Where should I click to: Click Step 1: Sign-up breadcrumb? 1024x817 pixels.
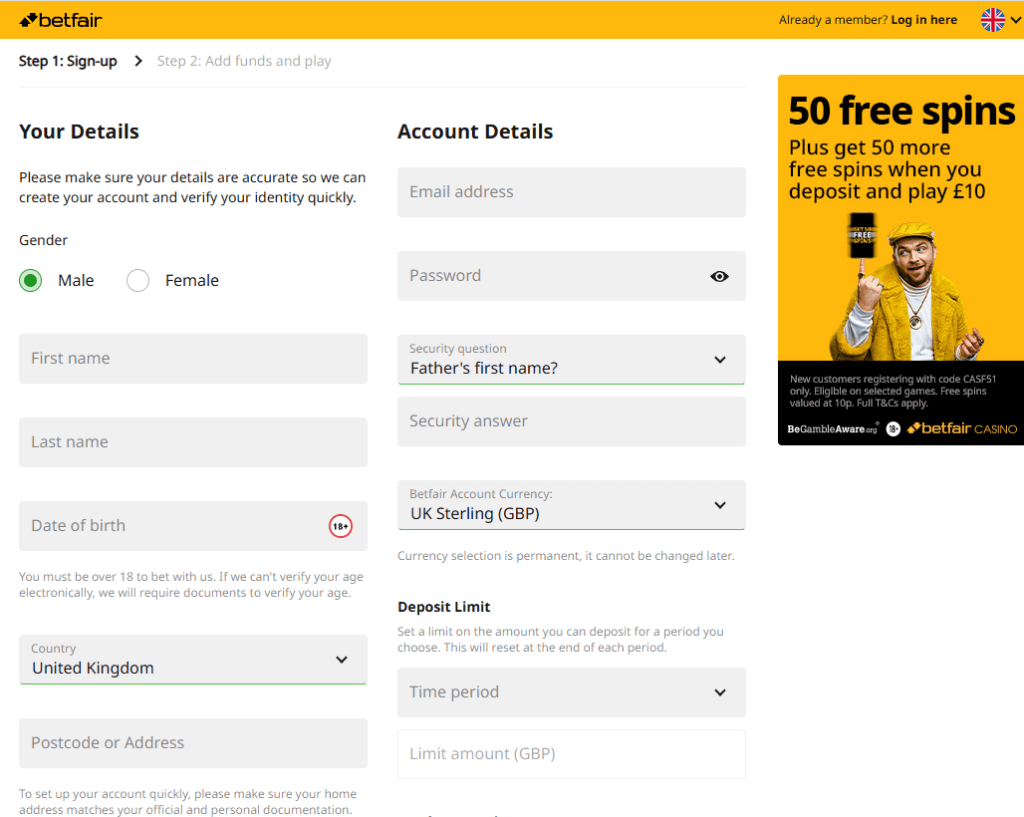[x=68, y=61]
